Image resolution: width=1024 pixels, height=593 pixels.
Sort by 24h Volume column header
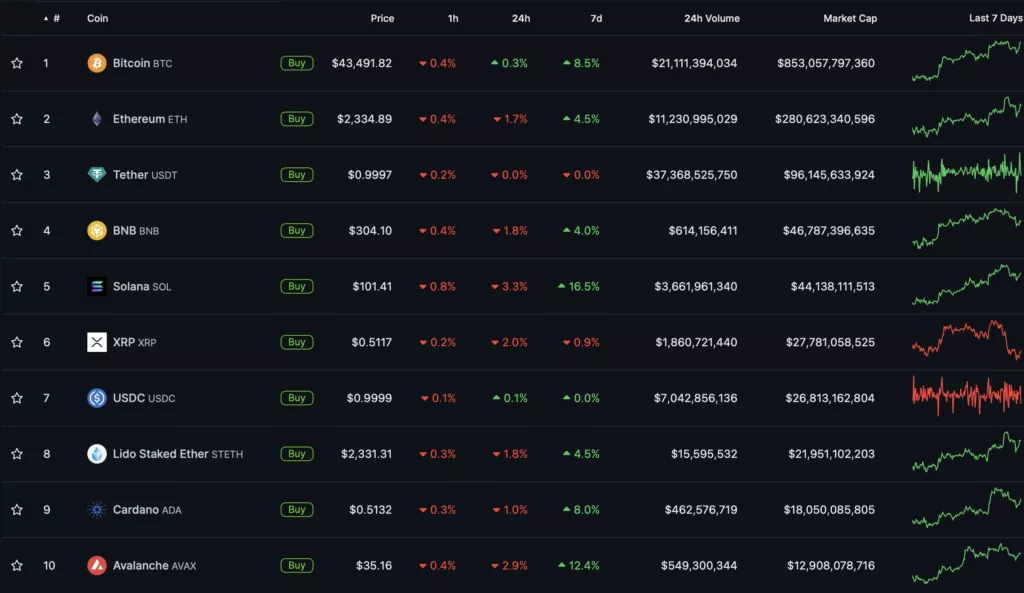(712, 18)
